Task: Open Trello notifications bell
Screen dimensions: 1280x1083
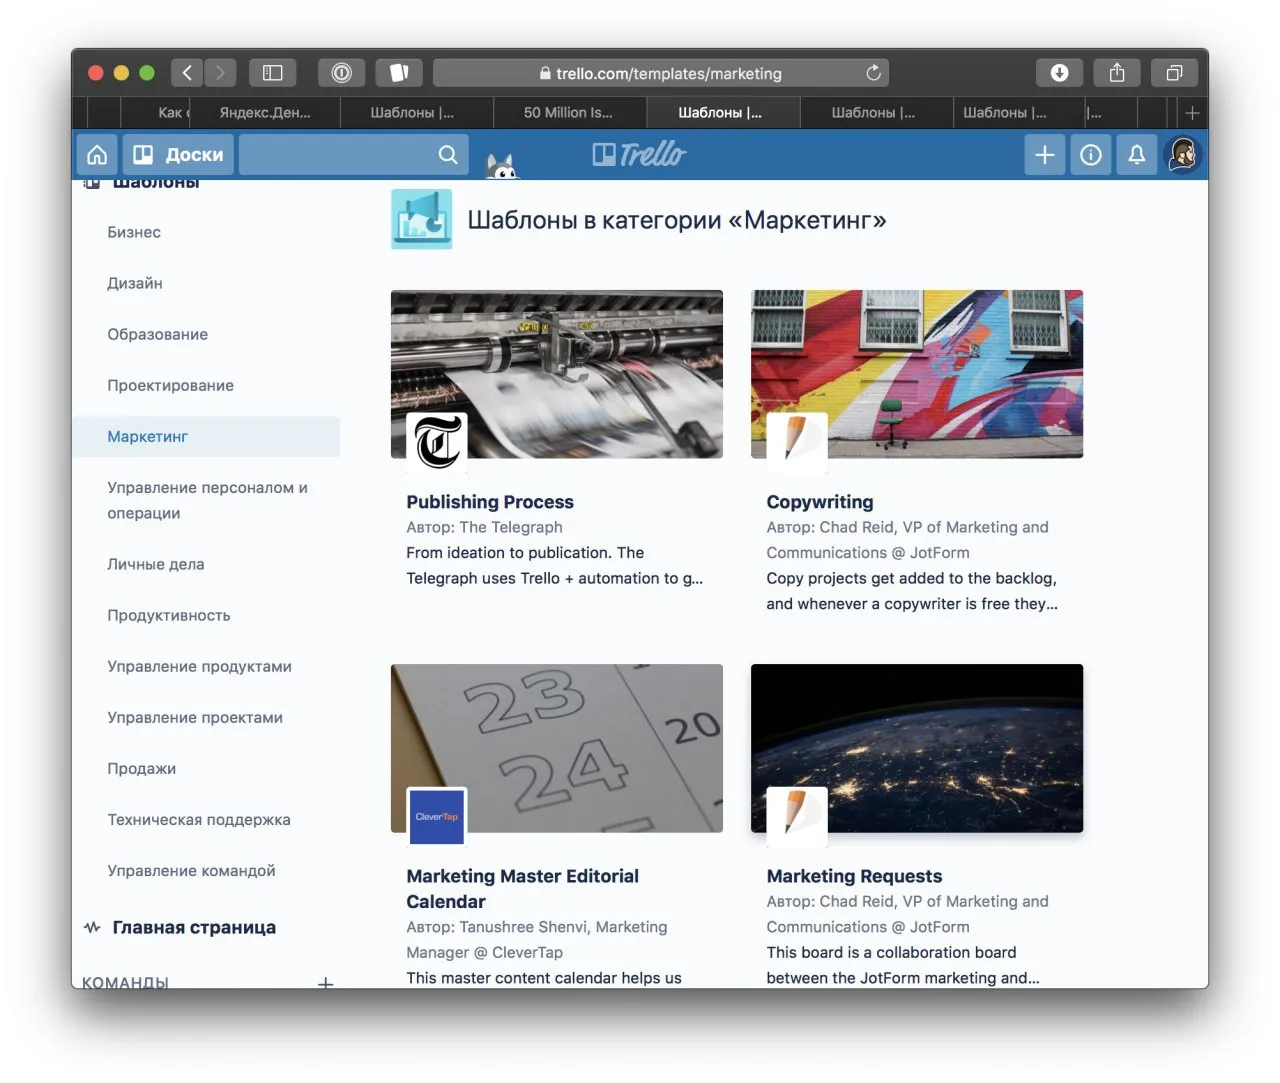Action: tap(1137, 155)
